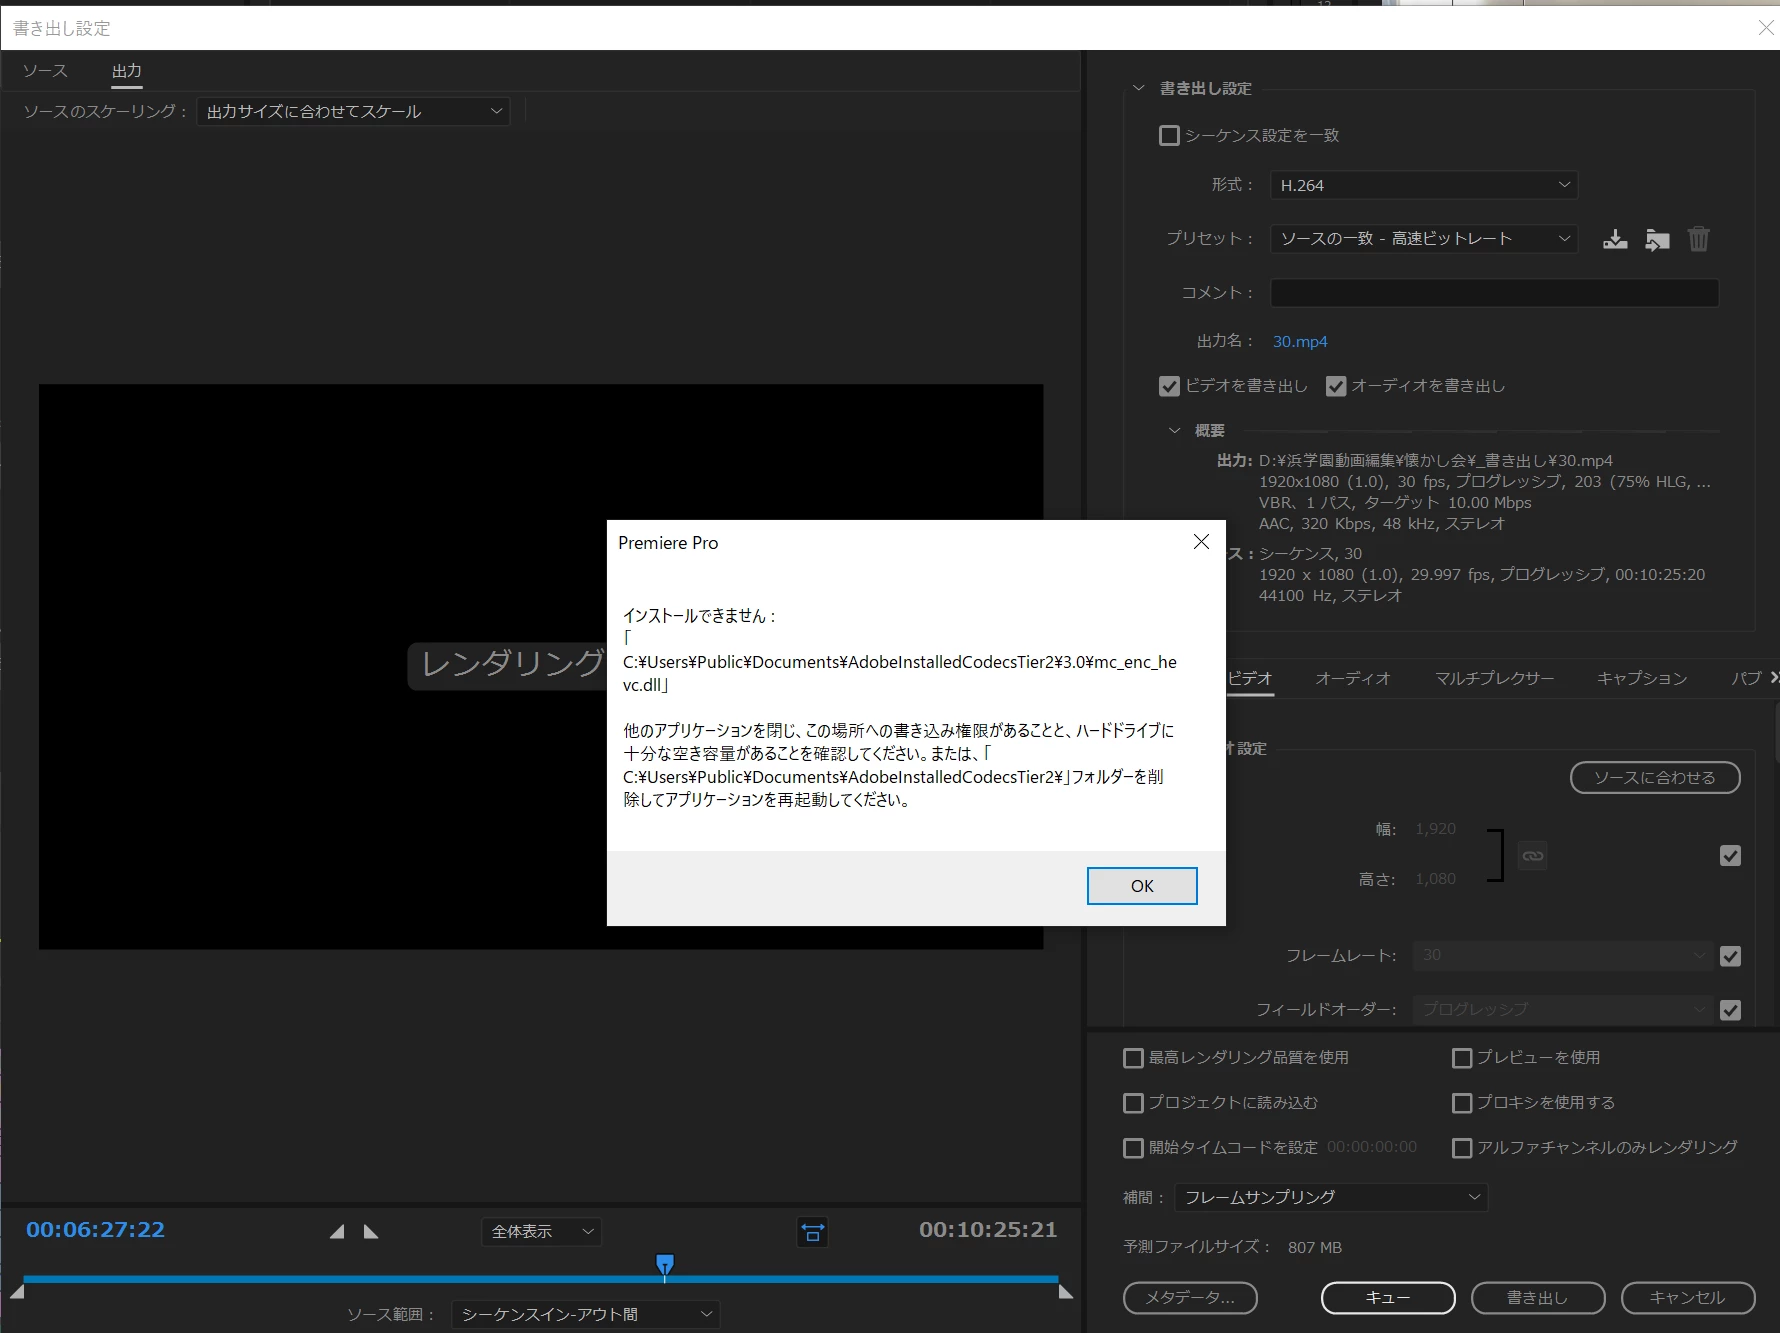Open the フレームレート dropdown
The width and height of the screenshot is (1780, 1333).
1562,955
